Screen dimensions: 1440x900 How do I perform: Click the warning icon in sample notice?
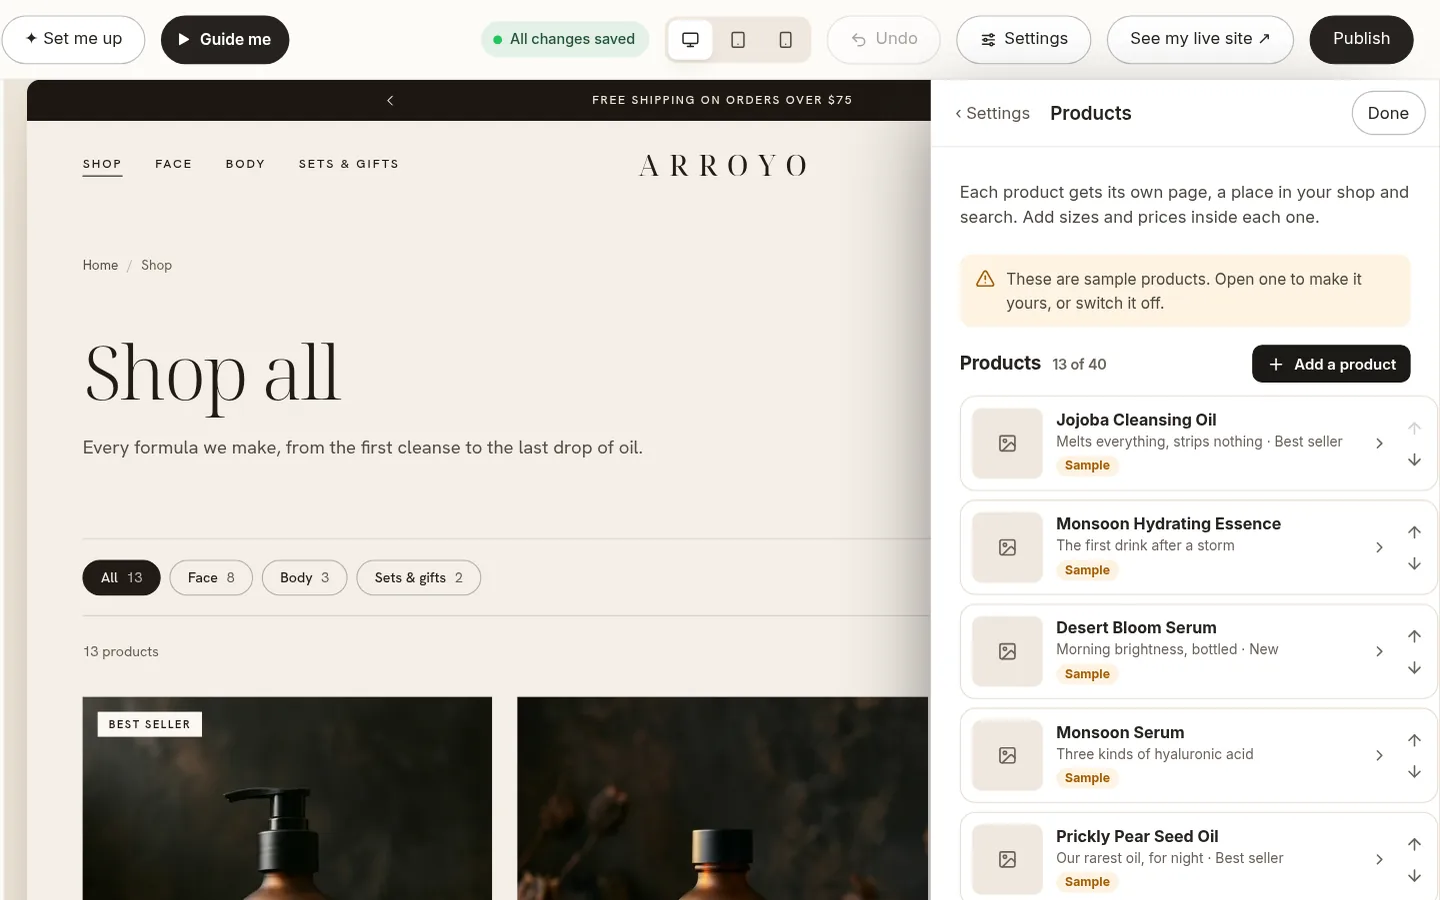point(985,279)
